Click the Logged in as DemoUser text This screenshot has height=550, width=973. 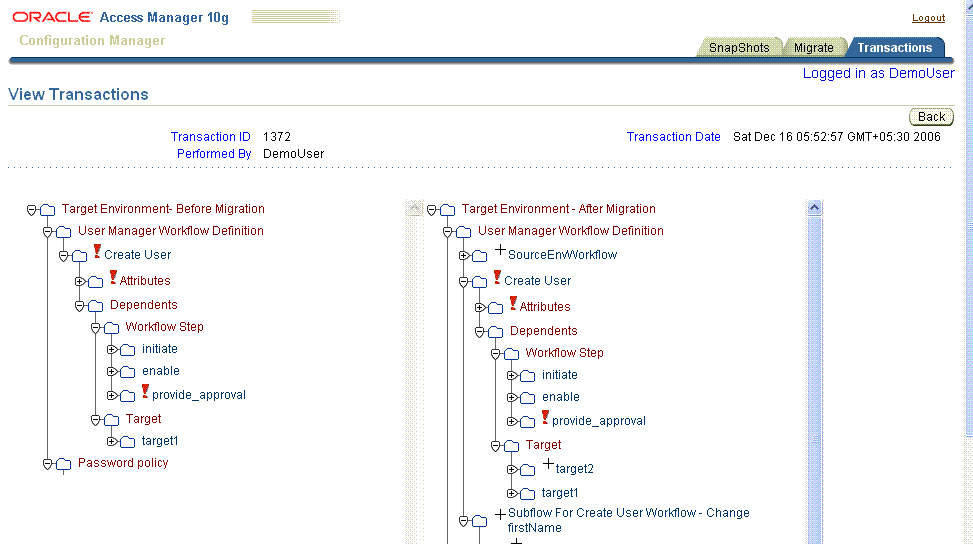click(878, 73)
